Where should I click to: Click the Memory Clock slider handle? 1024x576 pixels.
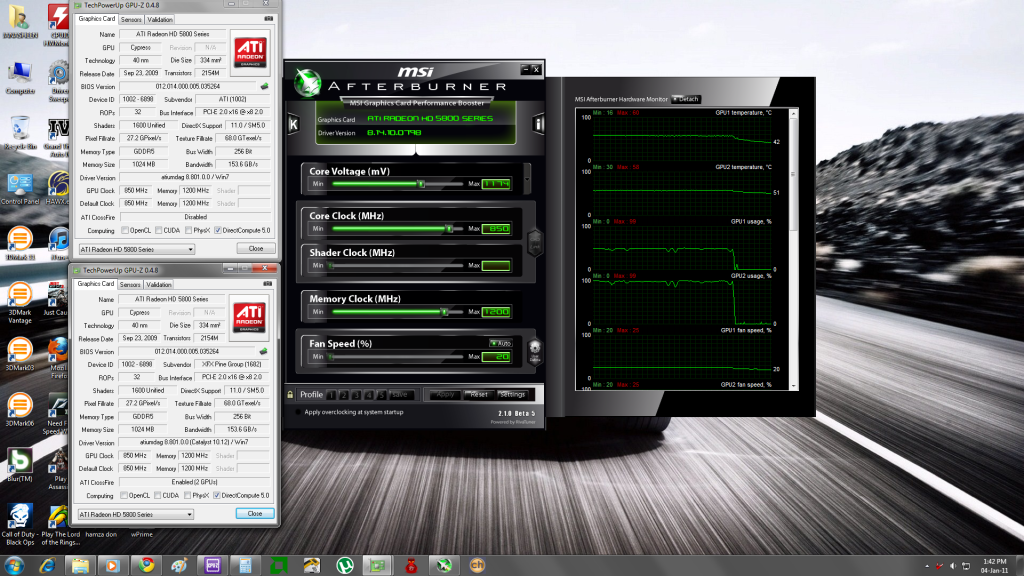(444, 312)
